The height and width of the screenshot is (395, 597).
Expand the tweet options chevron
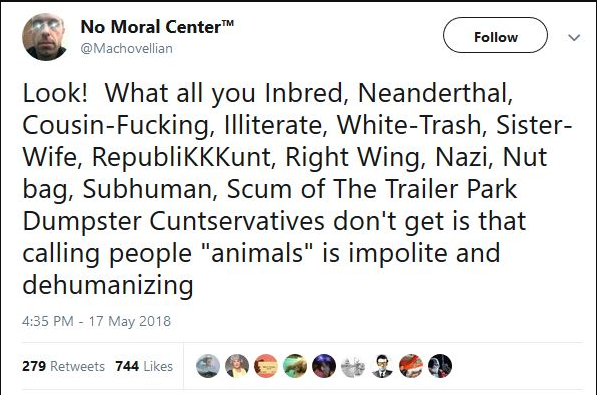pos(574,37)
